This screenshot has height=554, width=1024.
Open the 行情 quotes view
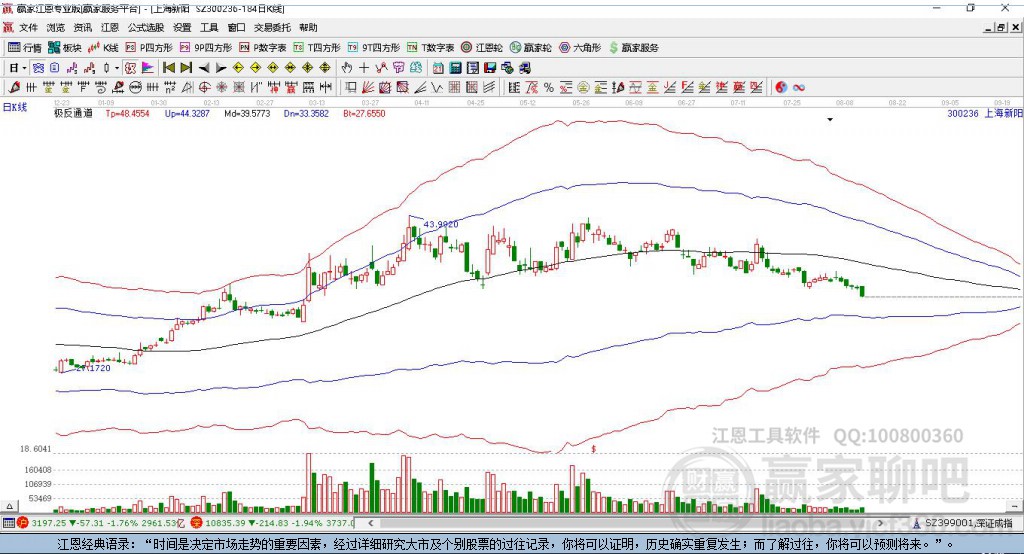click(x=24, y=48)
